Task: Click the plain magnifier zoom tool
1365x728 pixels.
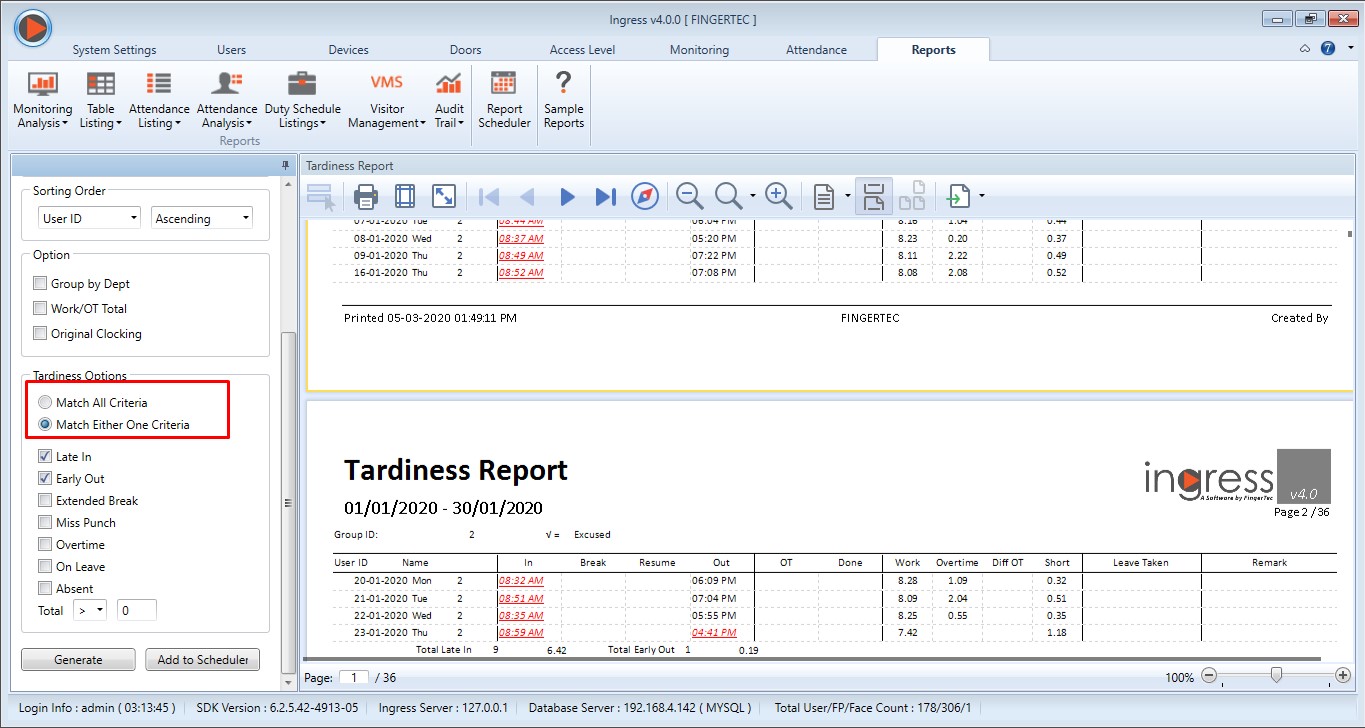Action: pyautogui.click(x=729, y=196)
